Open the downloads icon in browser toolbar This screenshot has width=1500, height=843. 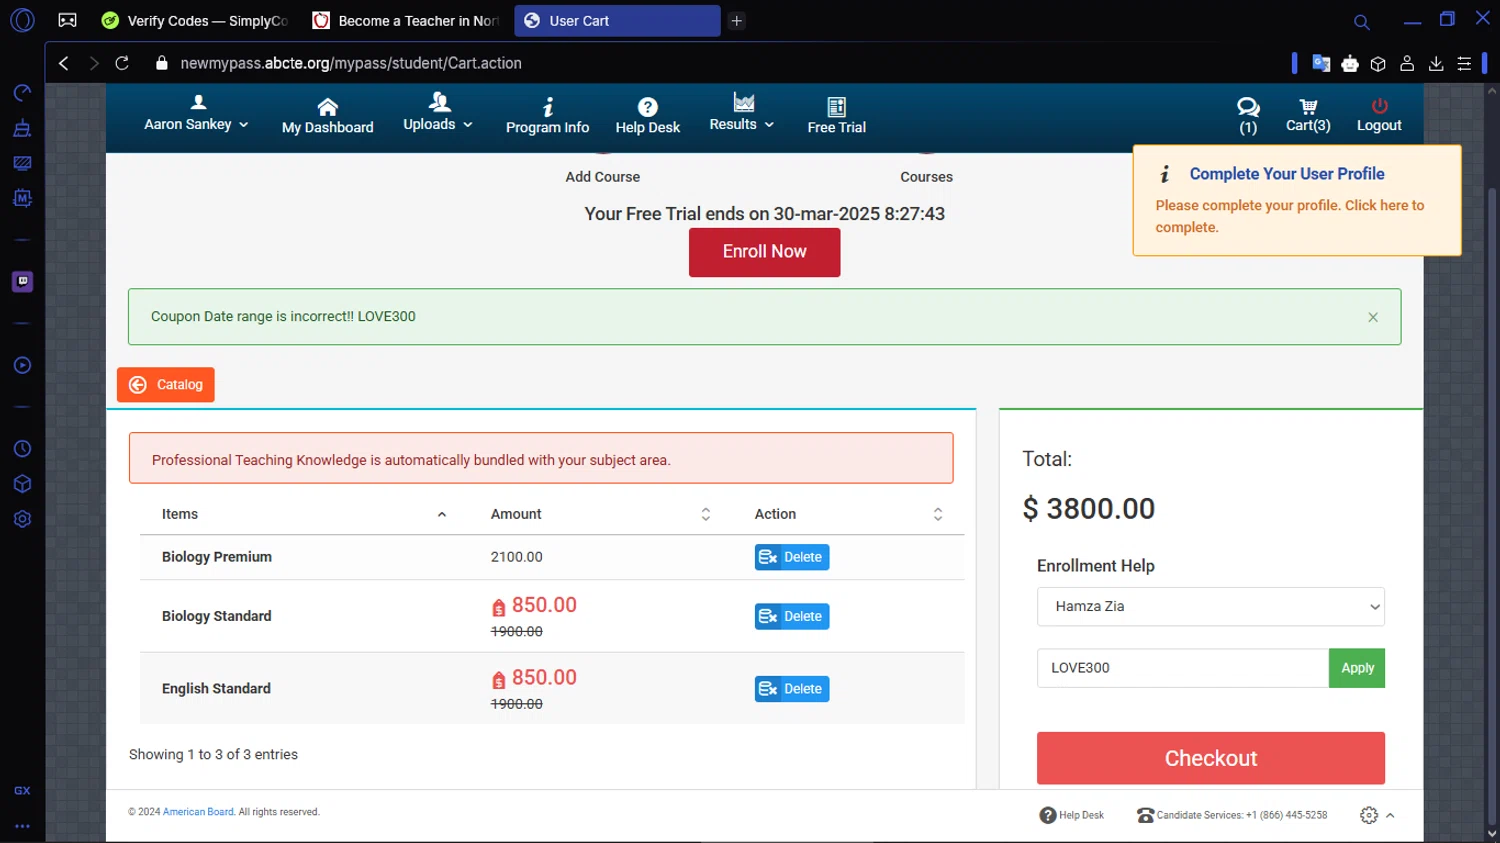(x=1436, y=63)
